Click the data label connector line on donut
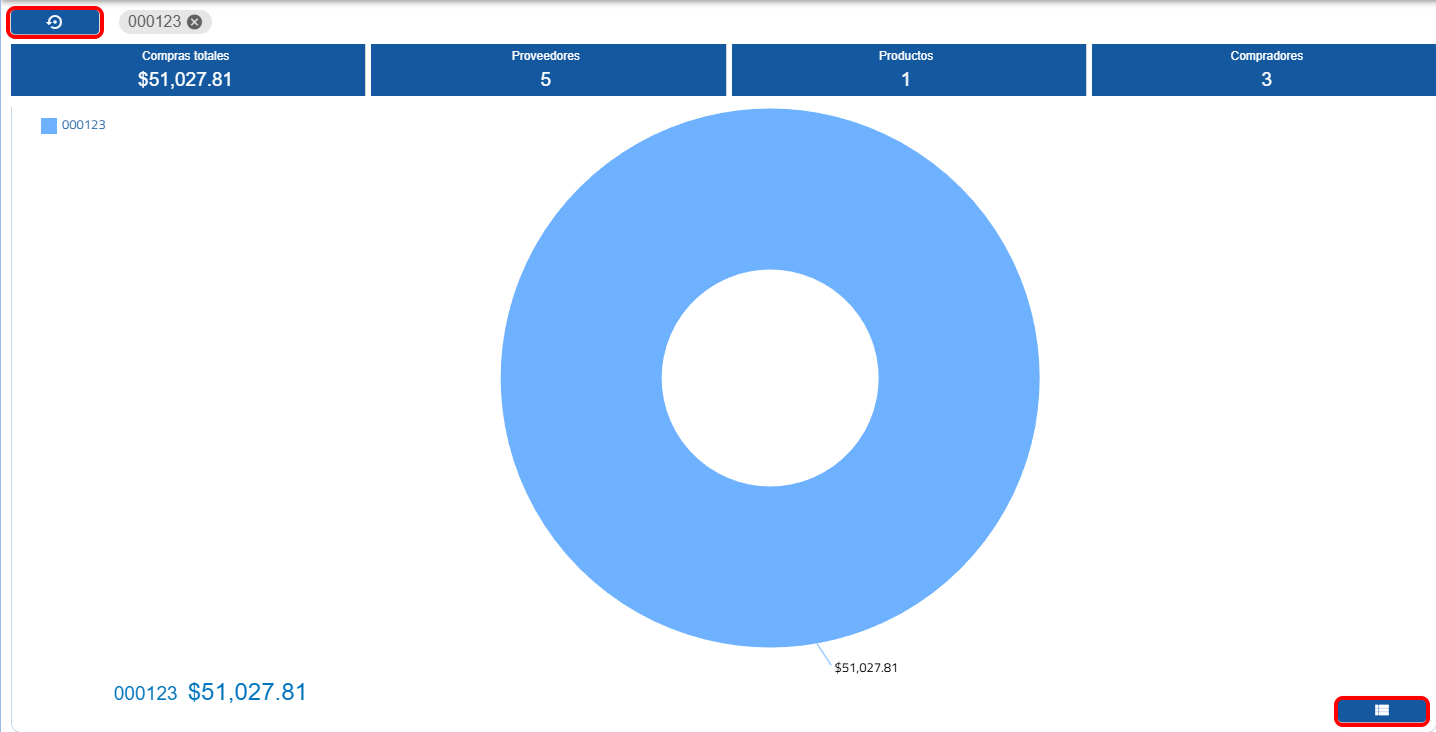1436x732 pixels. [x=824, y=653]
